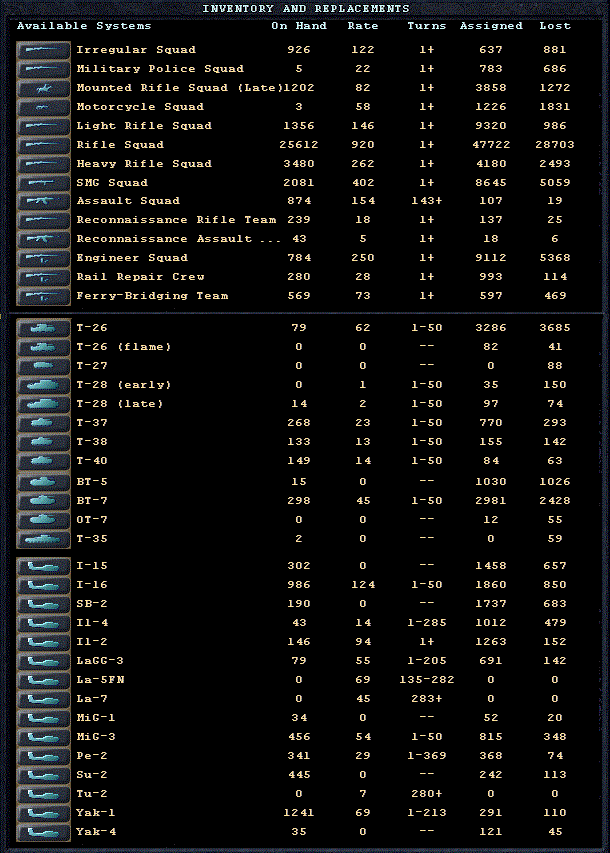
Task: Click the 'Rifle Squad' row name
Action: [120, 145]
